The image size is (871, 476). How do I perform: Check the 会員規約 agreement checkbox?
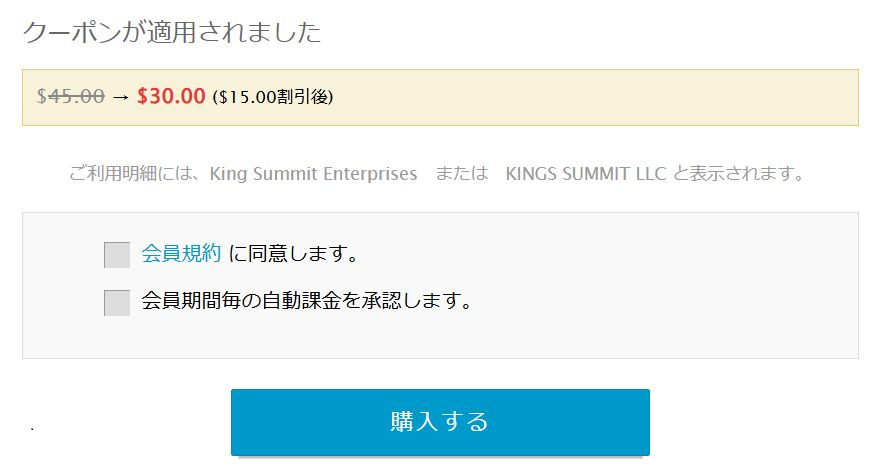click(x=117, y=255)
